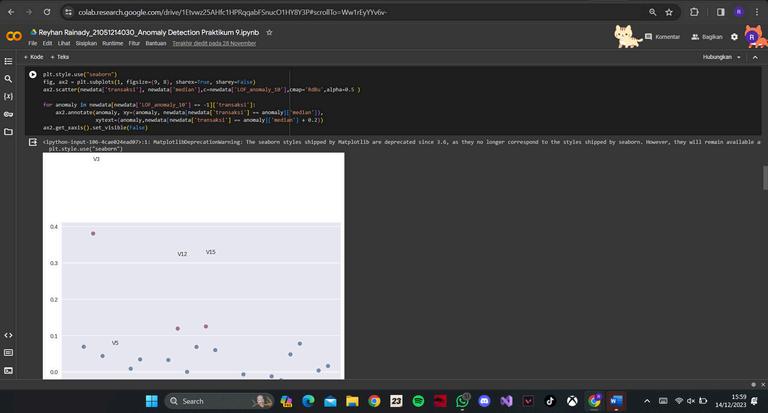
Task: Open Spotify from taskbar
Action: point(418,401)
